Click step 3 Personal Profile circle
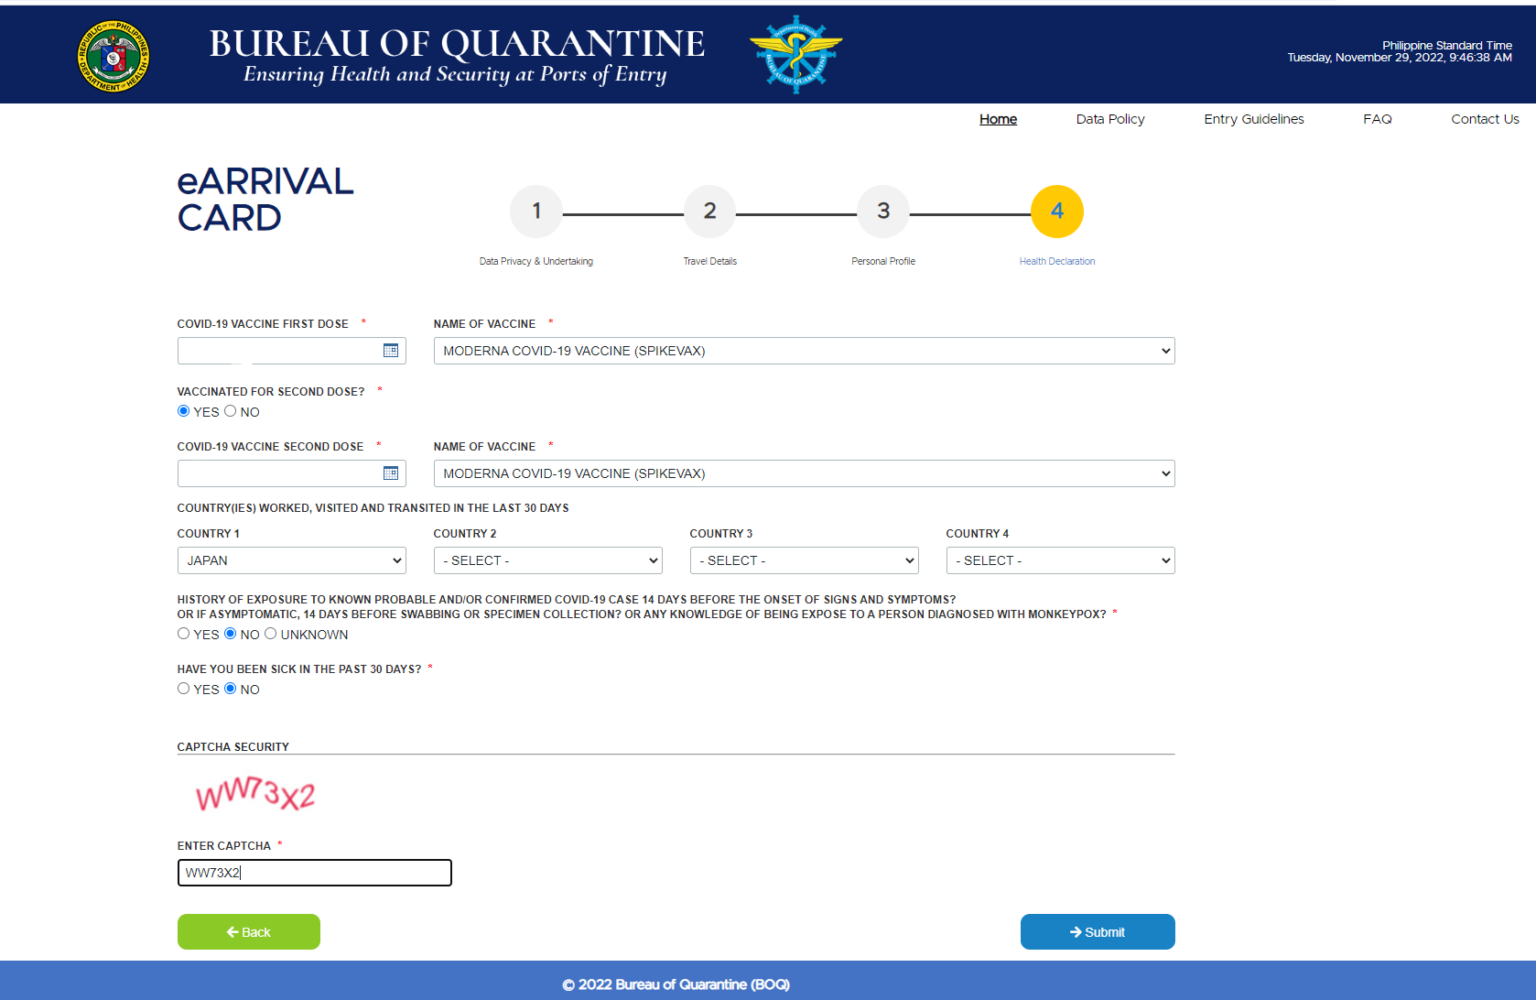This screenshot has height=1000, width=1536. click(883, 211)
